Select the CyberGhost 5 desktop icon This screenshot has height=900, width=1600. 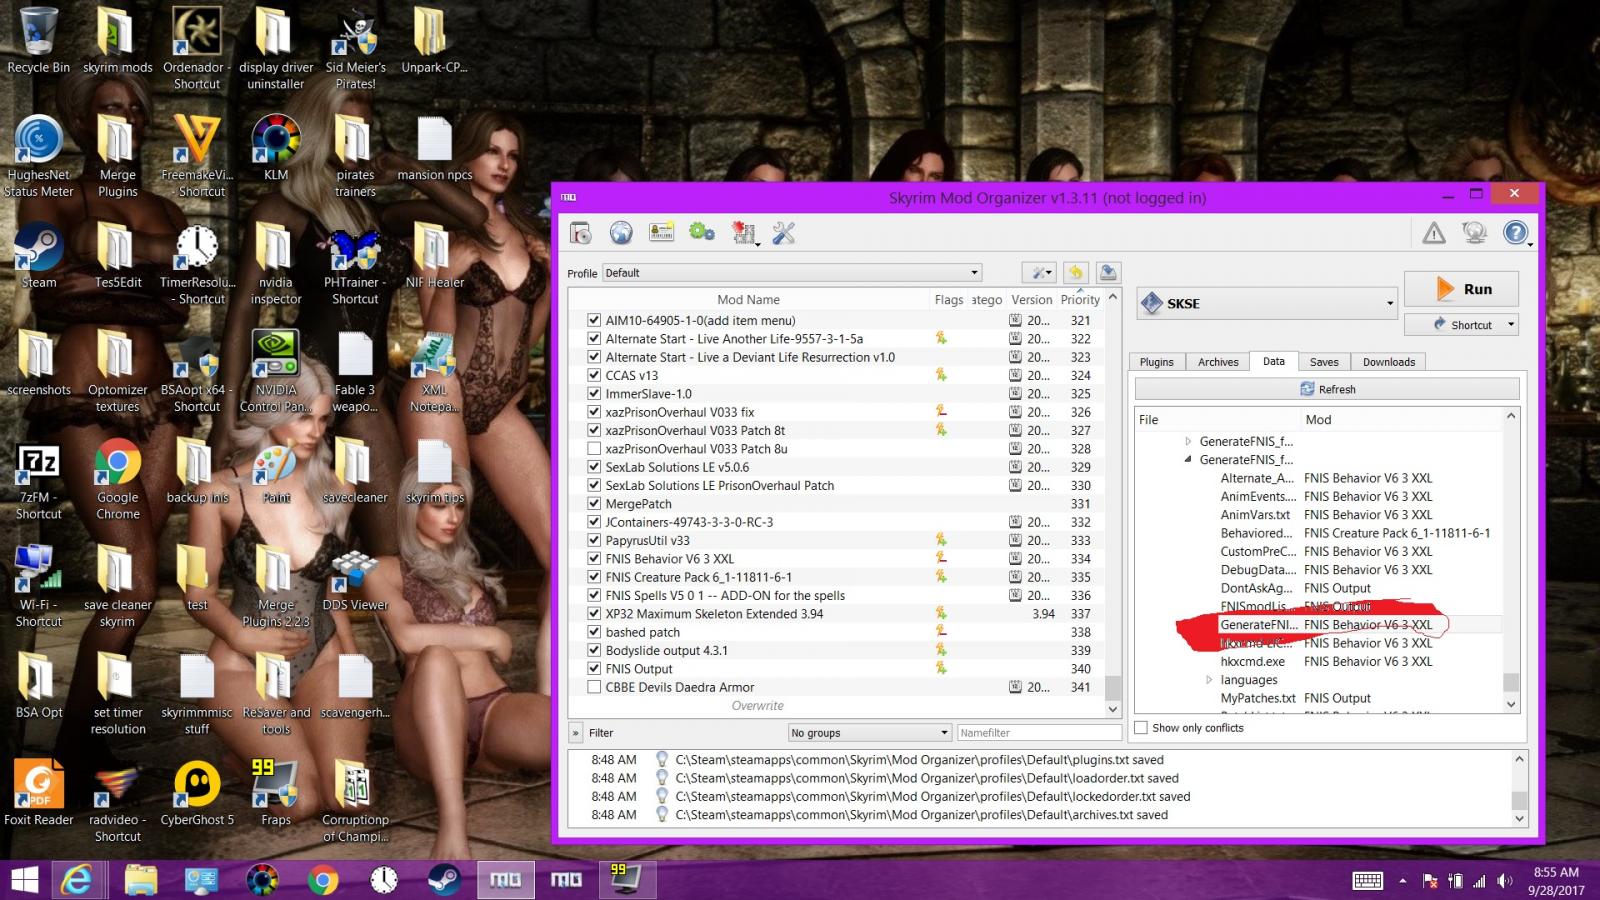[x=197, y=792]
